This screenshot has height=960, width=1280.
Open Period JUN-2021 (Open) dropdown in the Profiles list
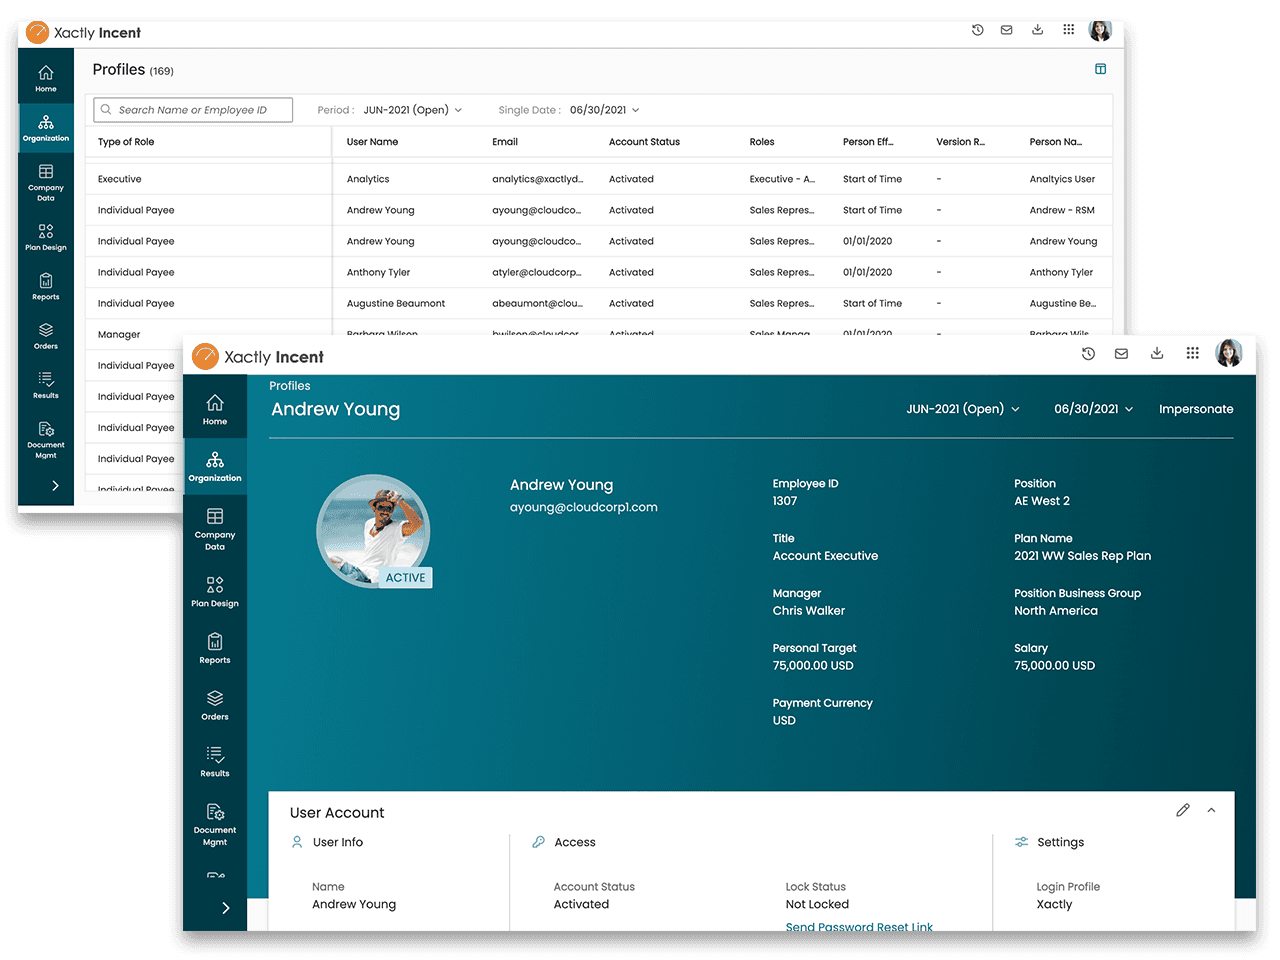(413, 110)
